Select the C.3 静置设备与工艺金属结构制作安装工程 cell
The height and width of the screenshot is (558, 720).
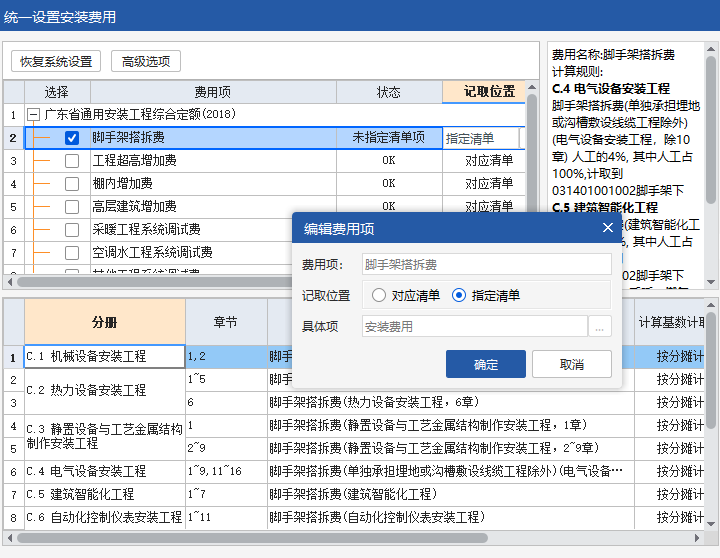coord(105,437)
